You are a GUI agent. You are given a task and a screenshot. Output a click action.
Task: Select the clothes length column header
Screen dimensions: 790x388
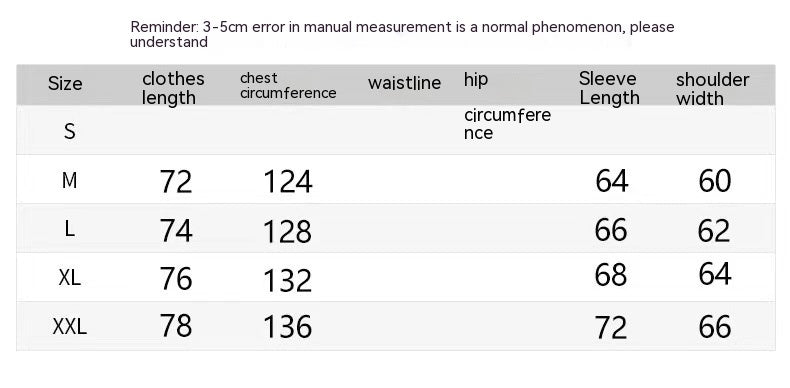pos(173,88)
